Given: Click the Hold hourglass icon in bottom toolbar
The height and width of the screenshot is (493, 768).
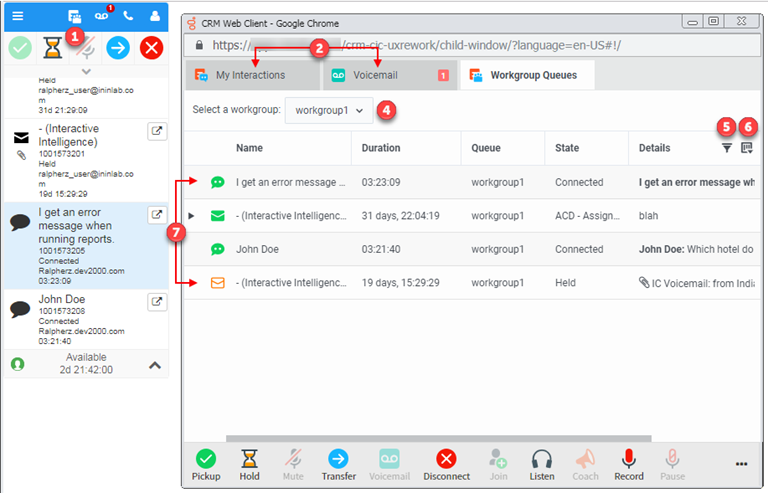Looking at the screenshot, I should 250,460.
